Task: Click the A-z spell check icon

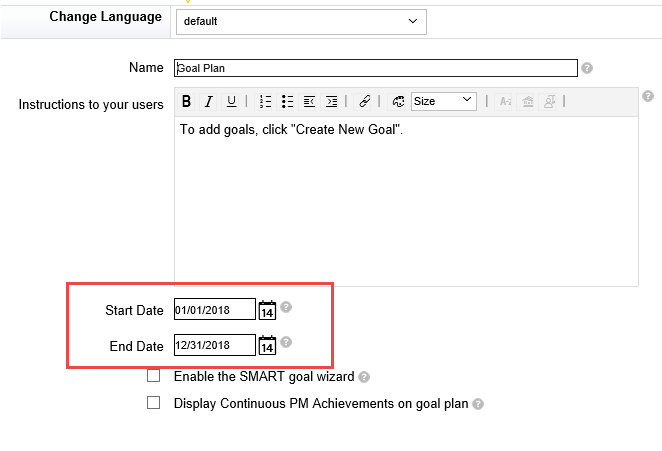Action: point(505,101)
